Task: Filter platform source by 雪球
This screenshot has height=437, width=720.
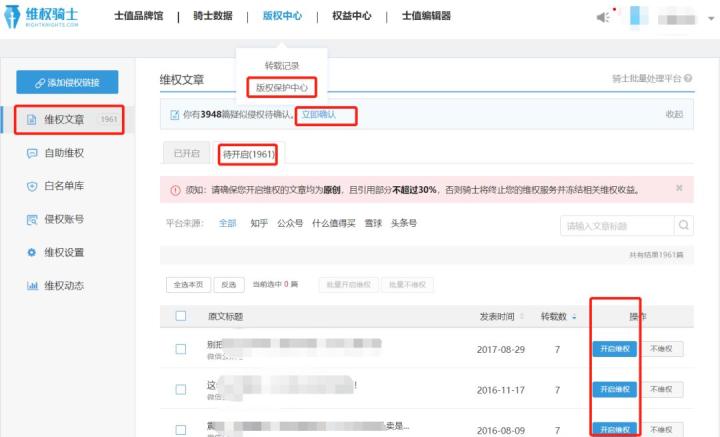Action: [373, 224]
